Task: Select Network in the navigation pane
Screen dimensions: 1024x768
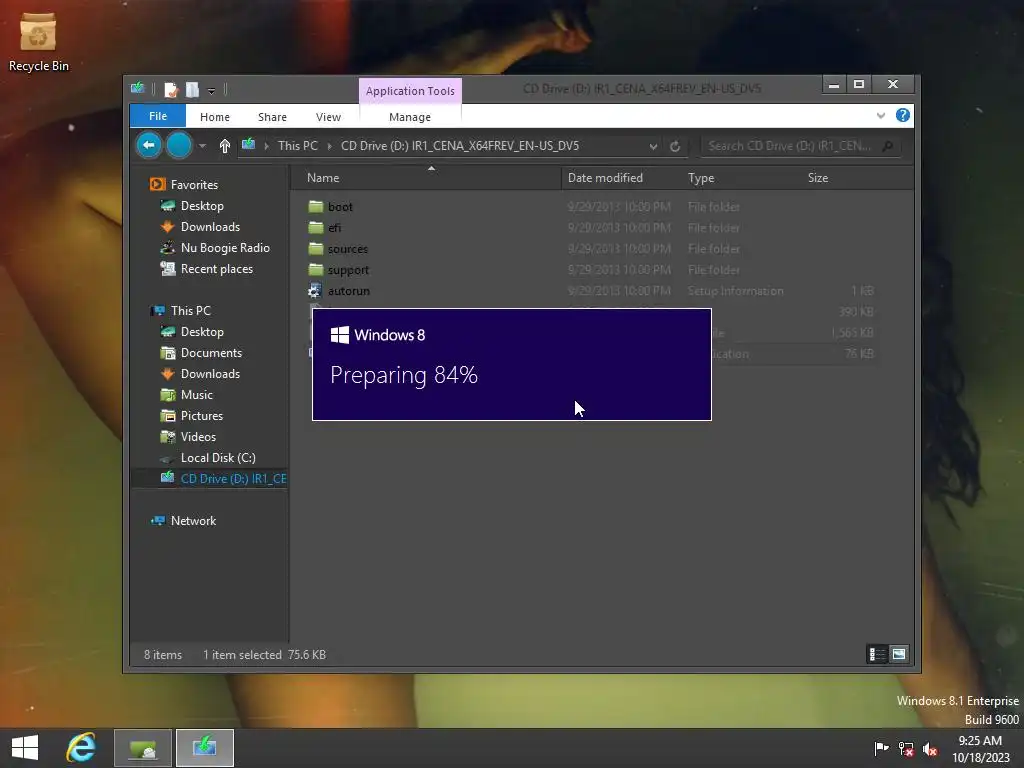Action: pos(193,520)
